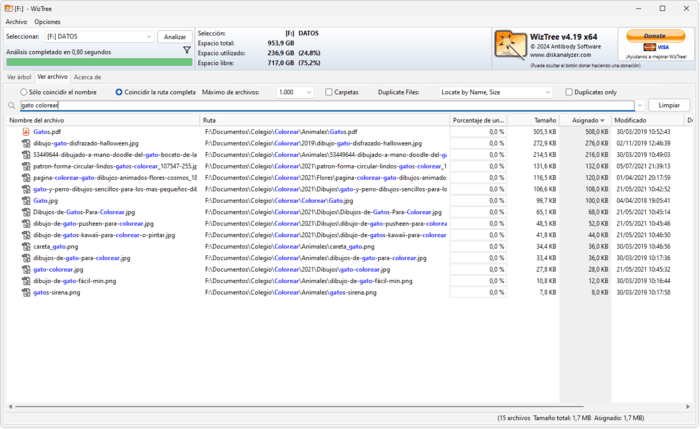Click the 'gato colorear' search field
The width and height of the screenshot is (700, 429).
325,105
